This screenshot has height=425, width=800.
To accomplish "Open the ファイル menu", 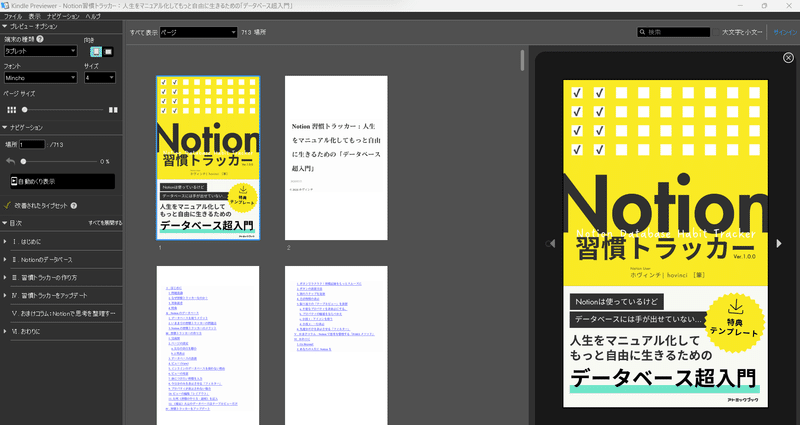I will [13, 16].
